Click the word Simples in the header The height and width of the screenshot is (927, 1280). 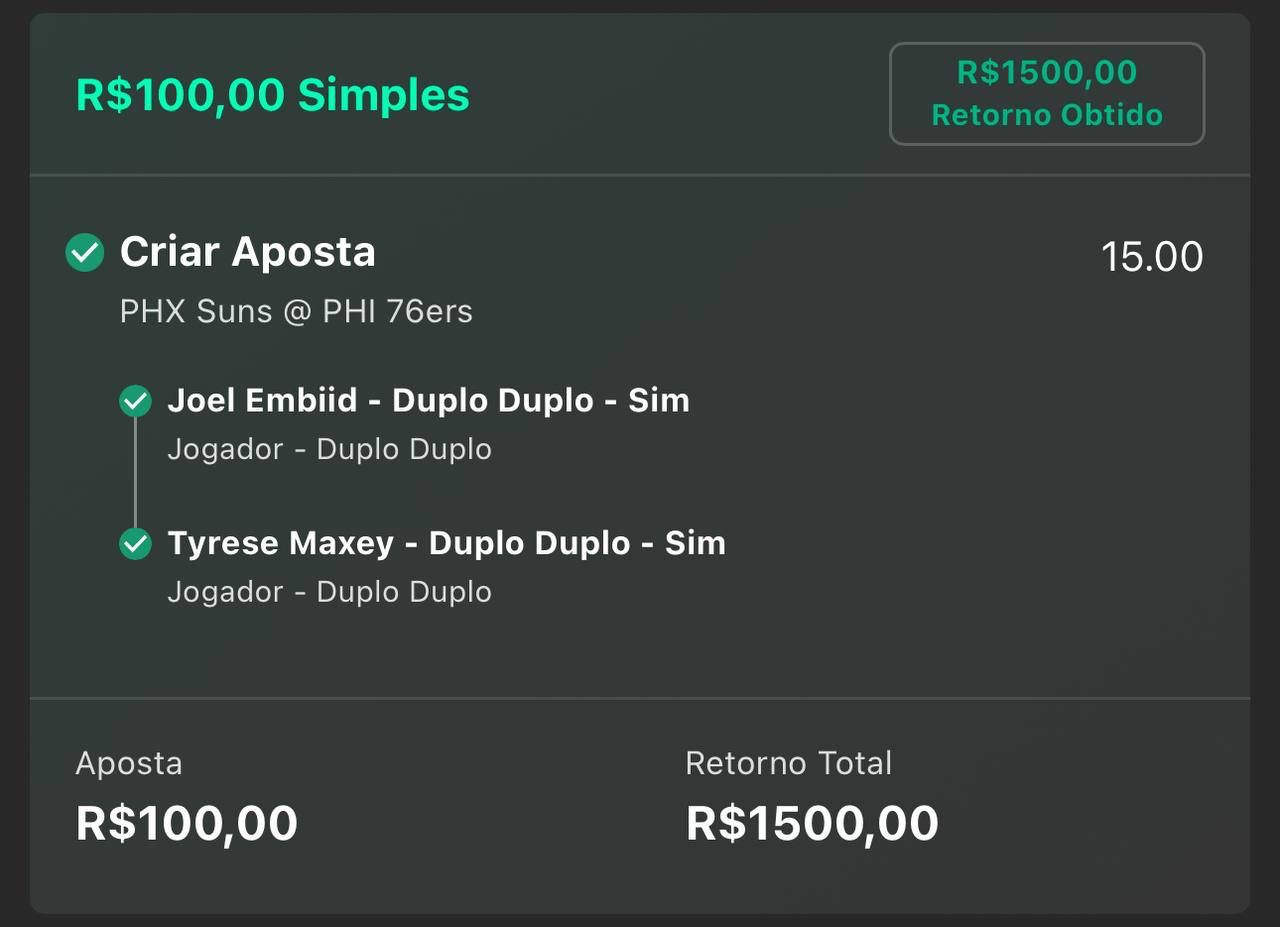(x=384, y=95)
